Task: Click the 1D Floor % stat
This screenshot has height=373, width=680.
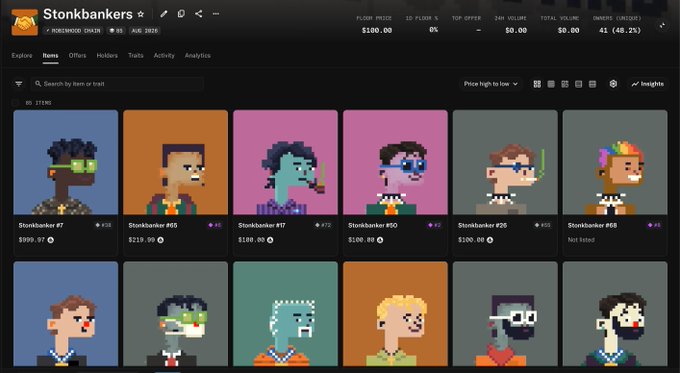Action: [x=422, y=25]
